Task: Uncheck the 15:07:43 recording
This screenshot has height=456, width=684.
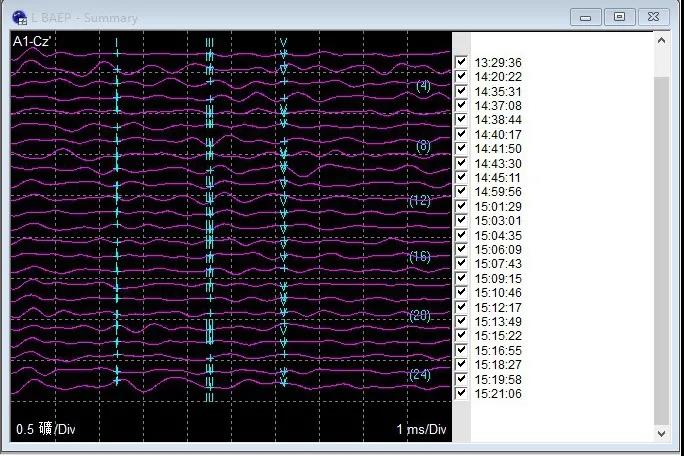Action: [461, 264]
